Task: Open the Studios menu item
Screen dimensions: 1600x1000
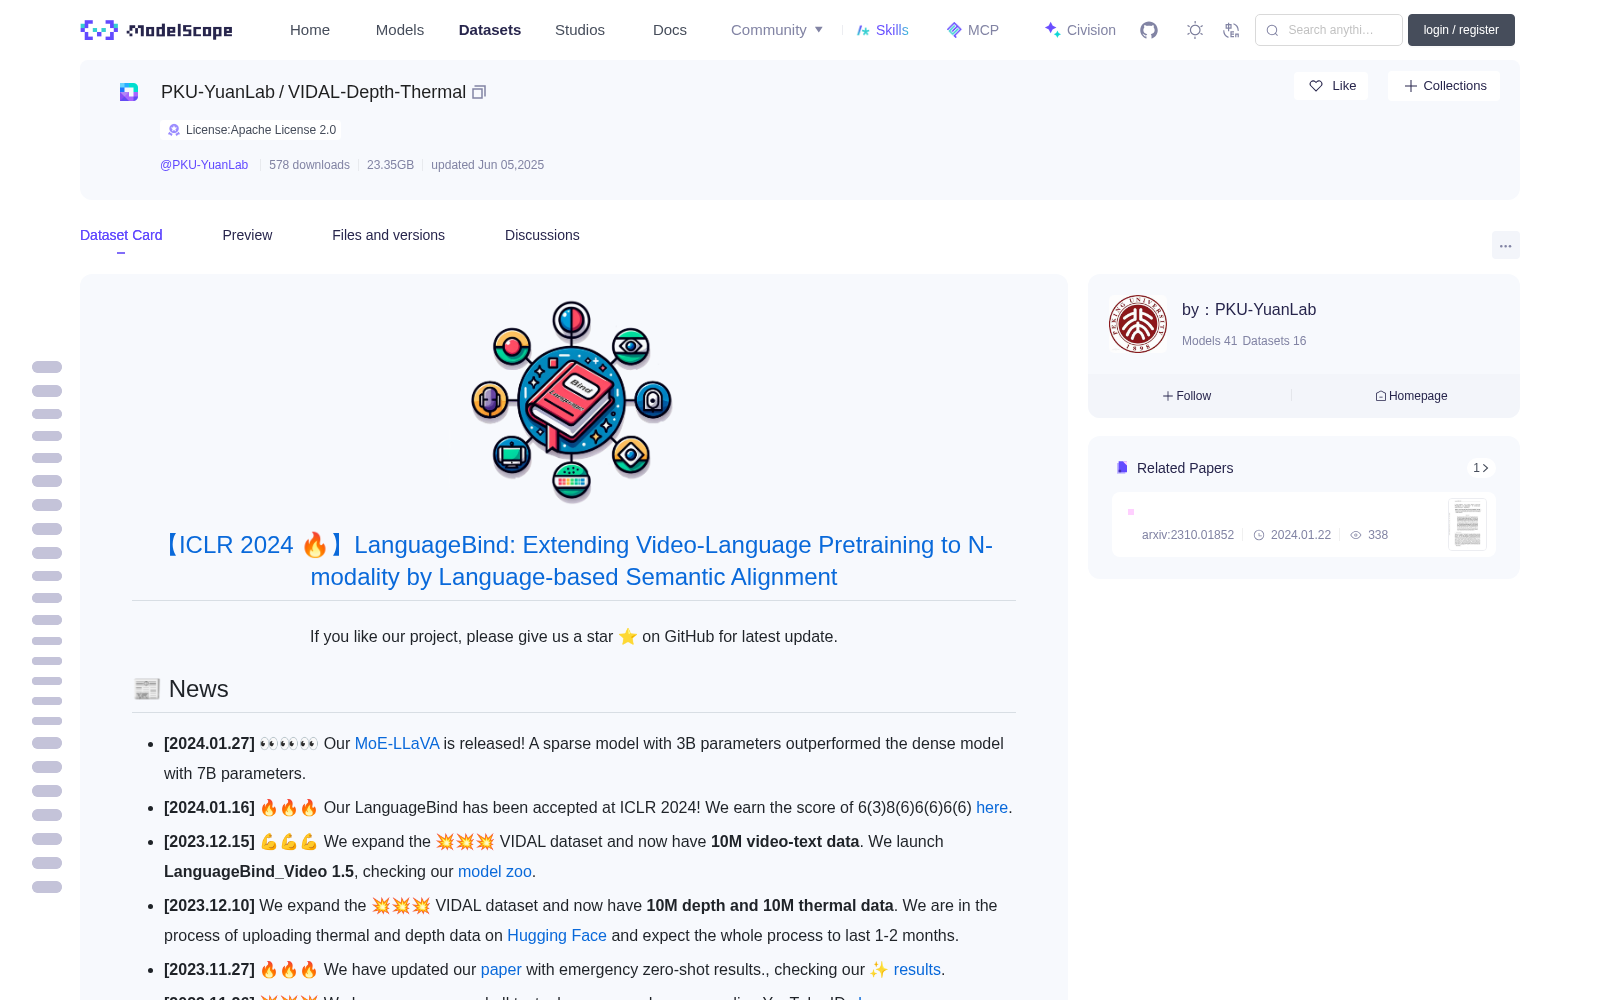Action: coord(580,30)
